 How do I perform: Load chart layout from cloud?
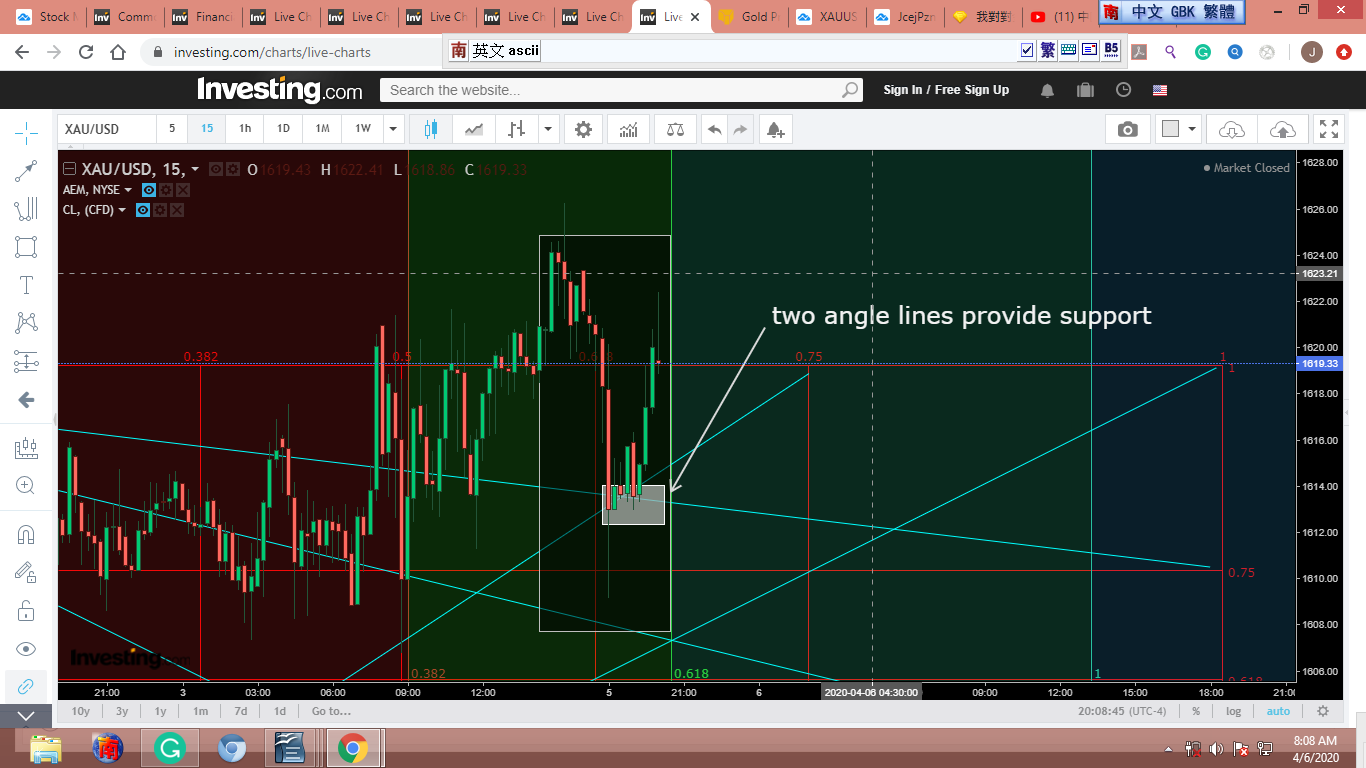pyautogui.click(x=1232, y=129)
